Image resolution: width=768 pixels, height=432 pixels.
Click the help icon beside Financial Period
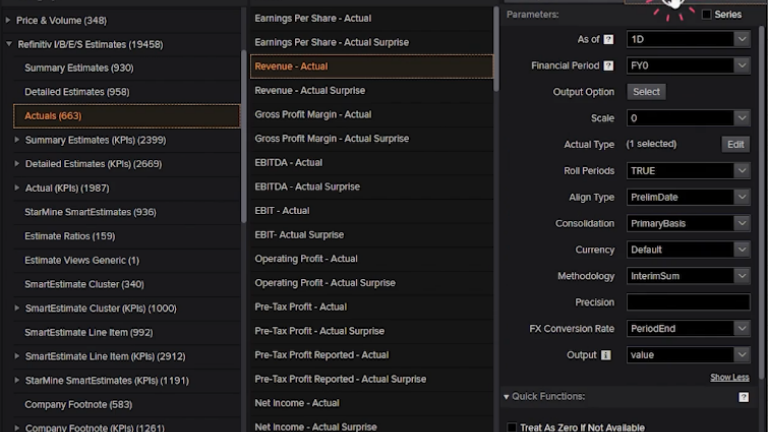point(609,66)
